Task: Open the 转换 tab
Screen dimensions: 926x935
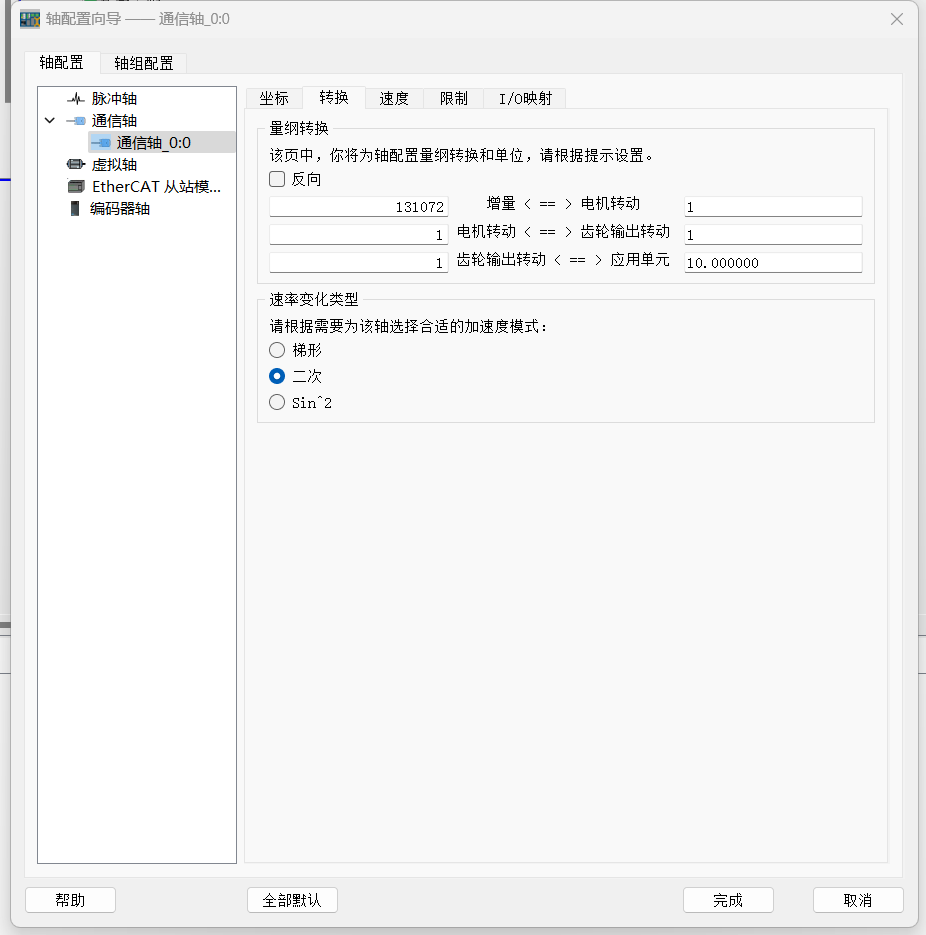Action: tap(334, 98)
